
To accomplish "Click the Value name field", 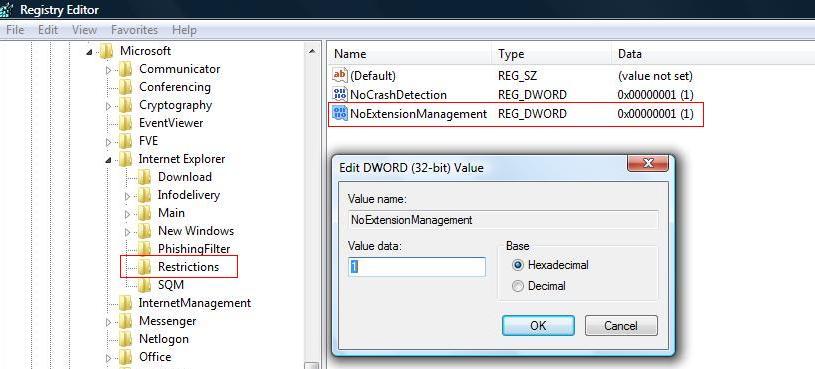I will point(503,220).
